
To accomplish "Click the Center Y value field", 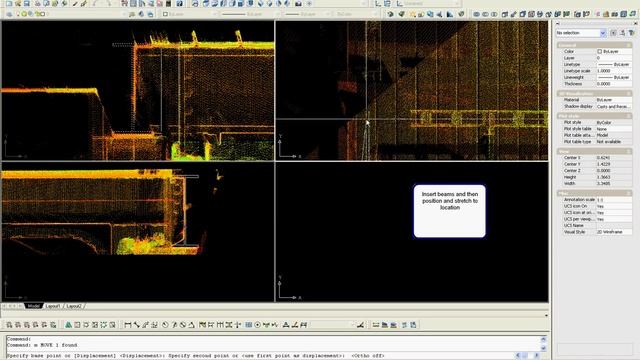I will tap(613, 164).
